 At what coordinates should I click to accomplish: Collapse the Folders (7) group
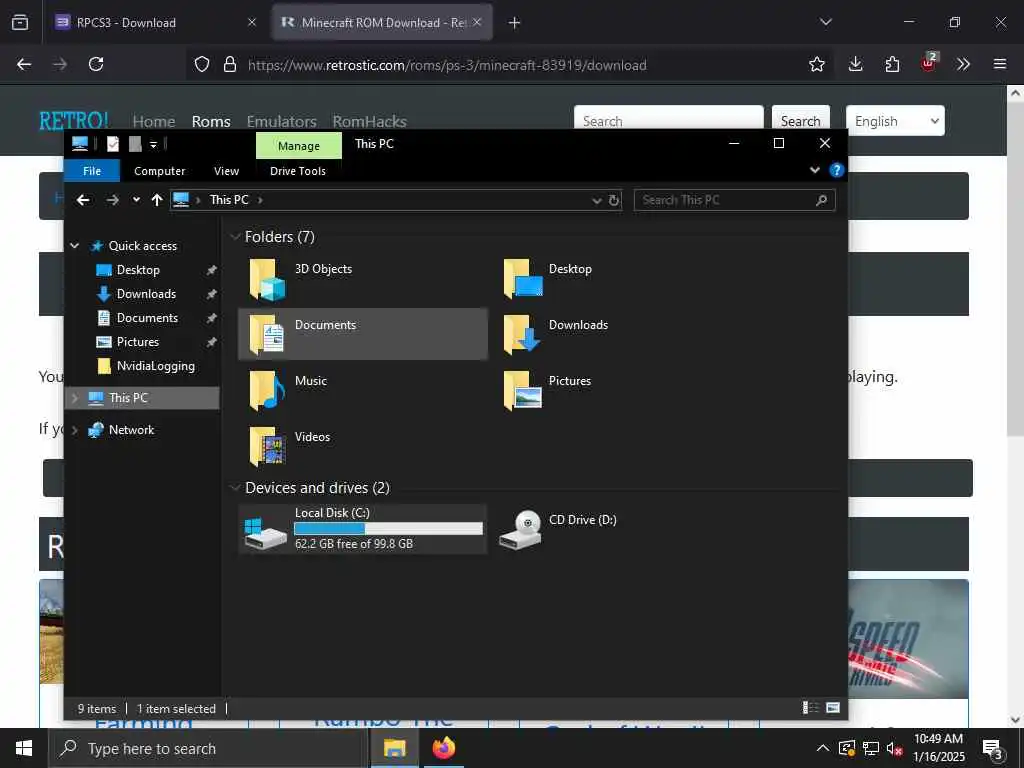[235, 236]
